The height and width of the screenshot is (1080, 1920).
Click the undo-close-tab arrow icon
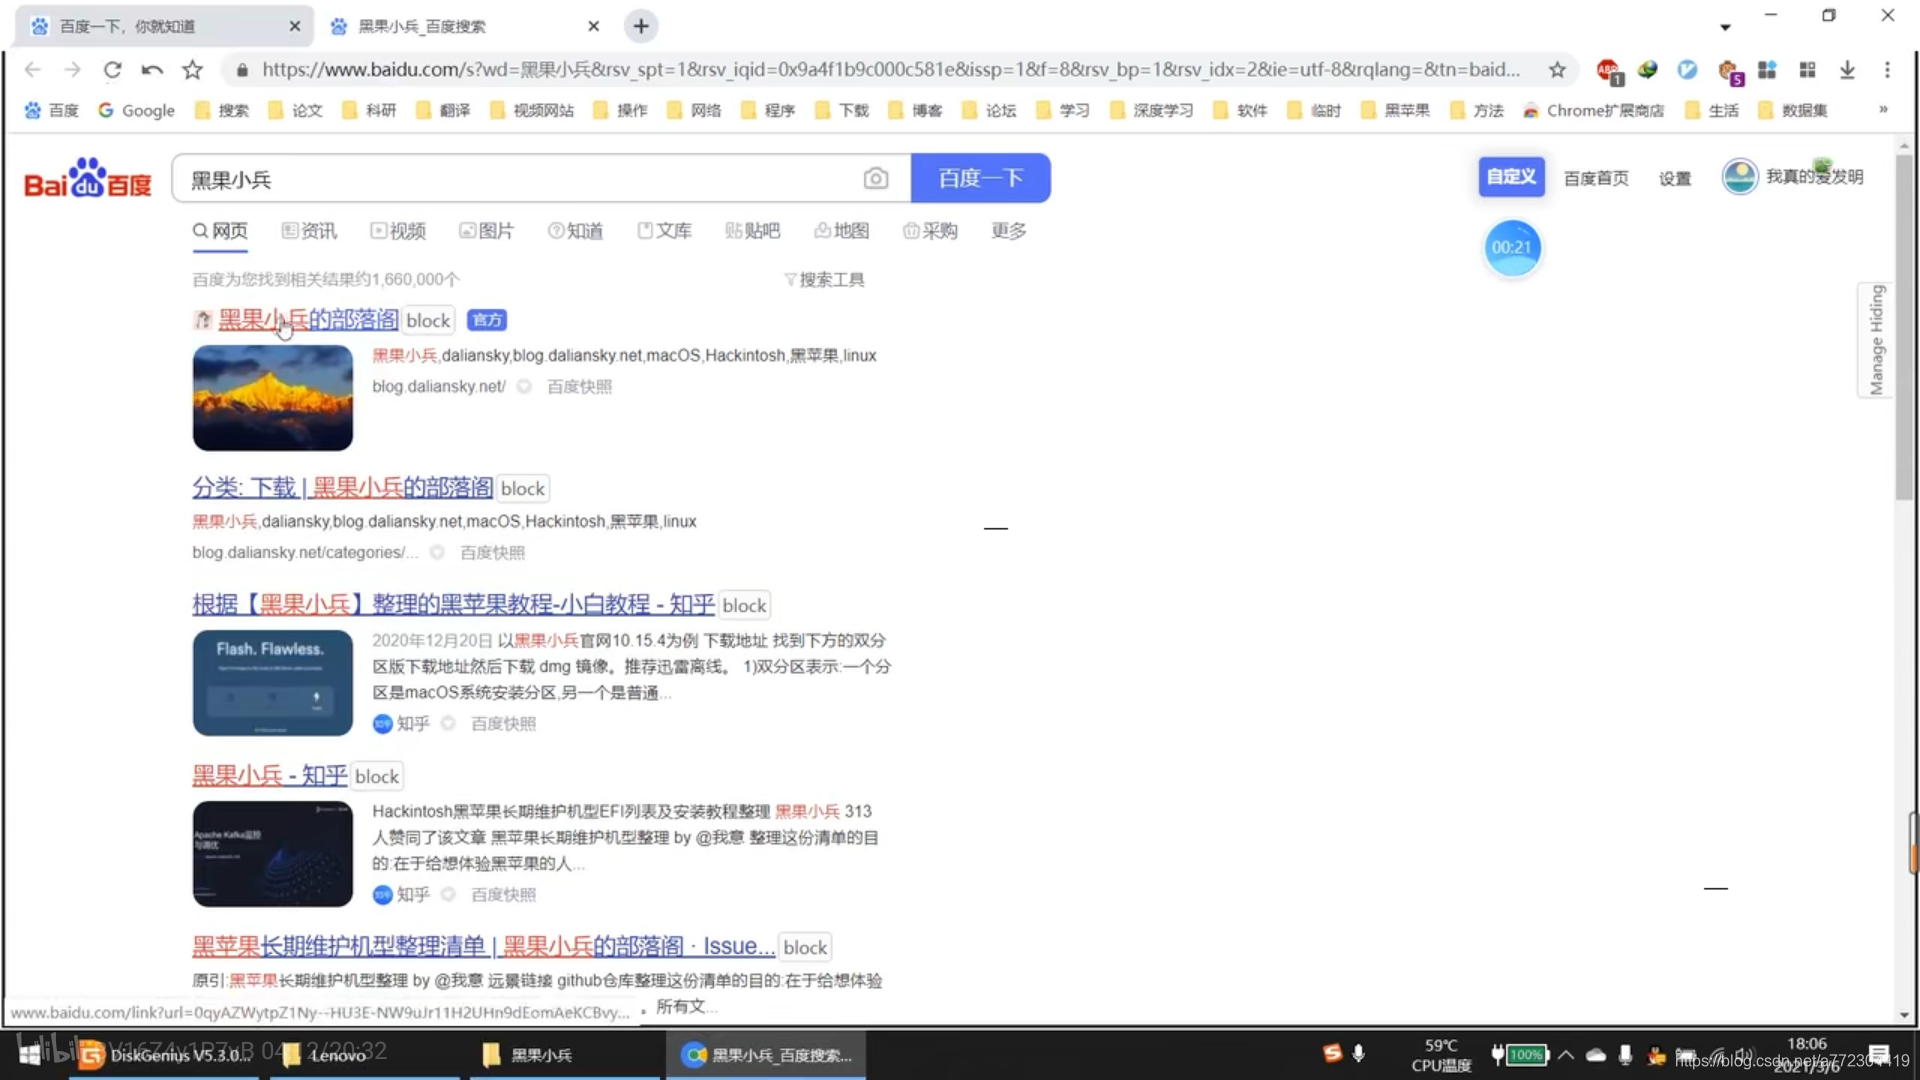(152, 69)
